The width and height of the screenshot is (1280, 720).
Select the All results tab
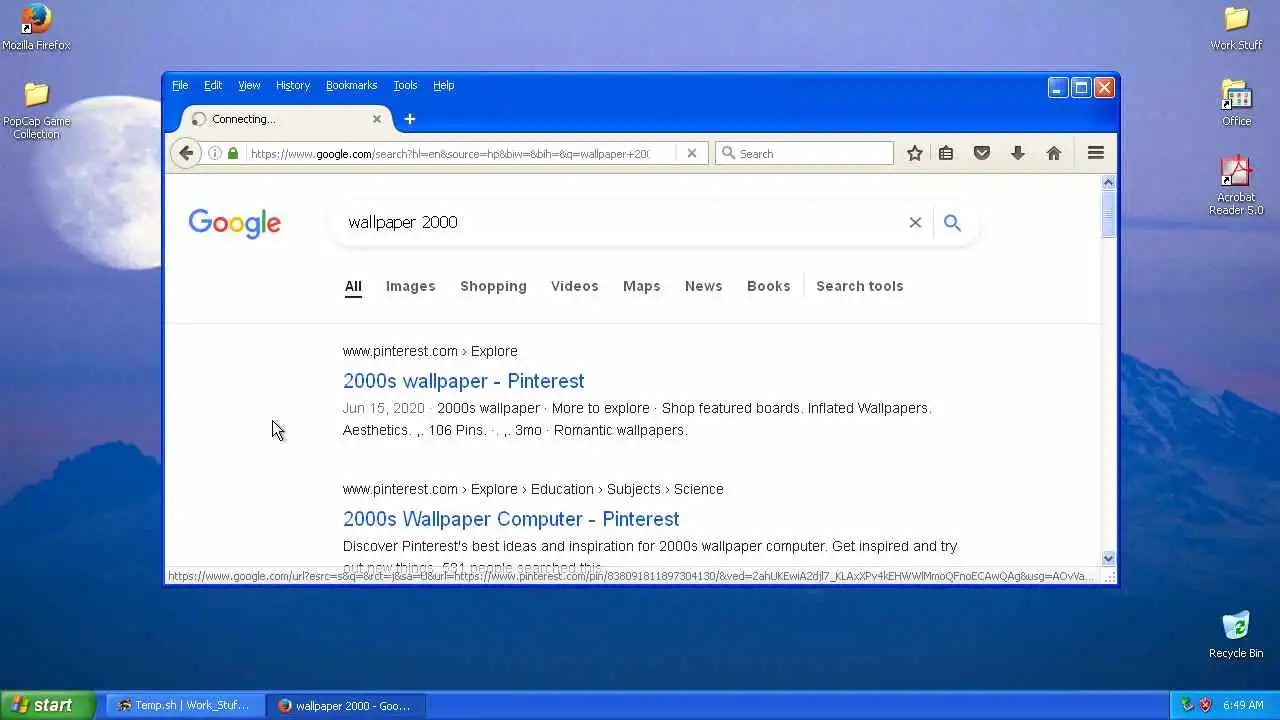coord(353,286)
